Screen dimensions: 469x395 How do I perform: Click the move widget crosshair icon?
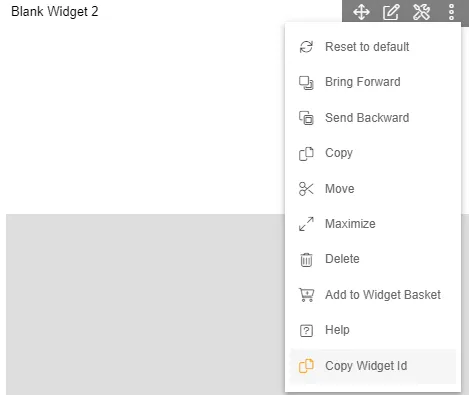(361, 13)
